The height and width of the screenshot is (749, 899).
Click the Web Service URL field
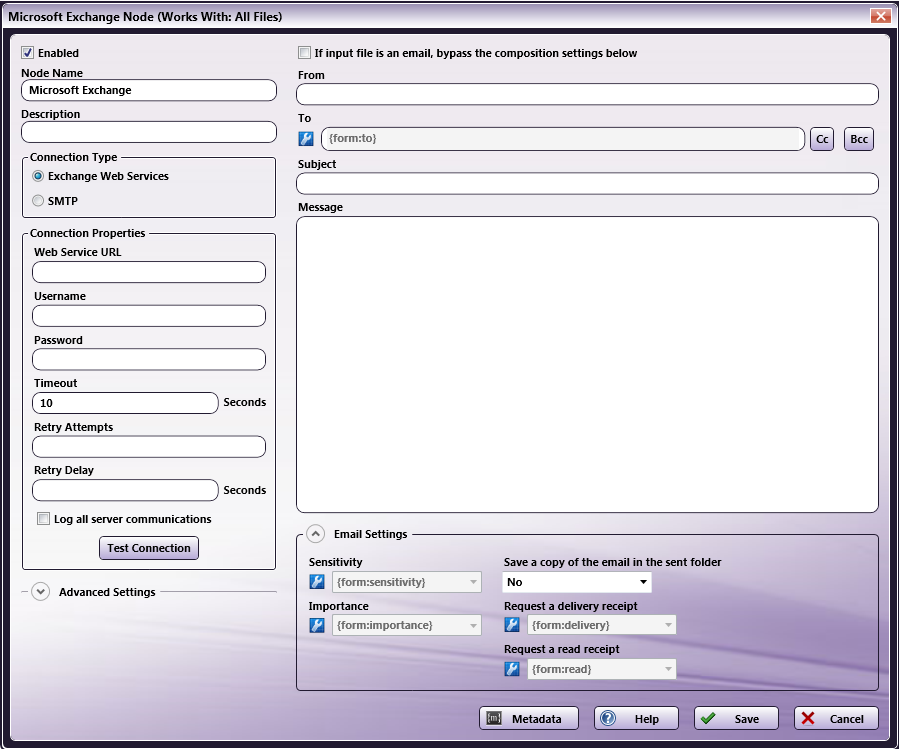click(x=149, y=272)
